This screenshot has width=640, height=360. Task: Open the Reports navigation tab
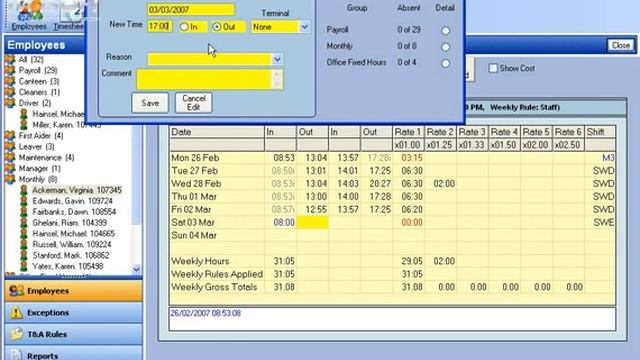point(73,353)
